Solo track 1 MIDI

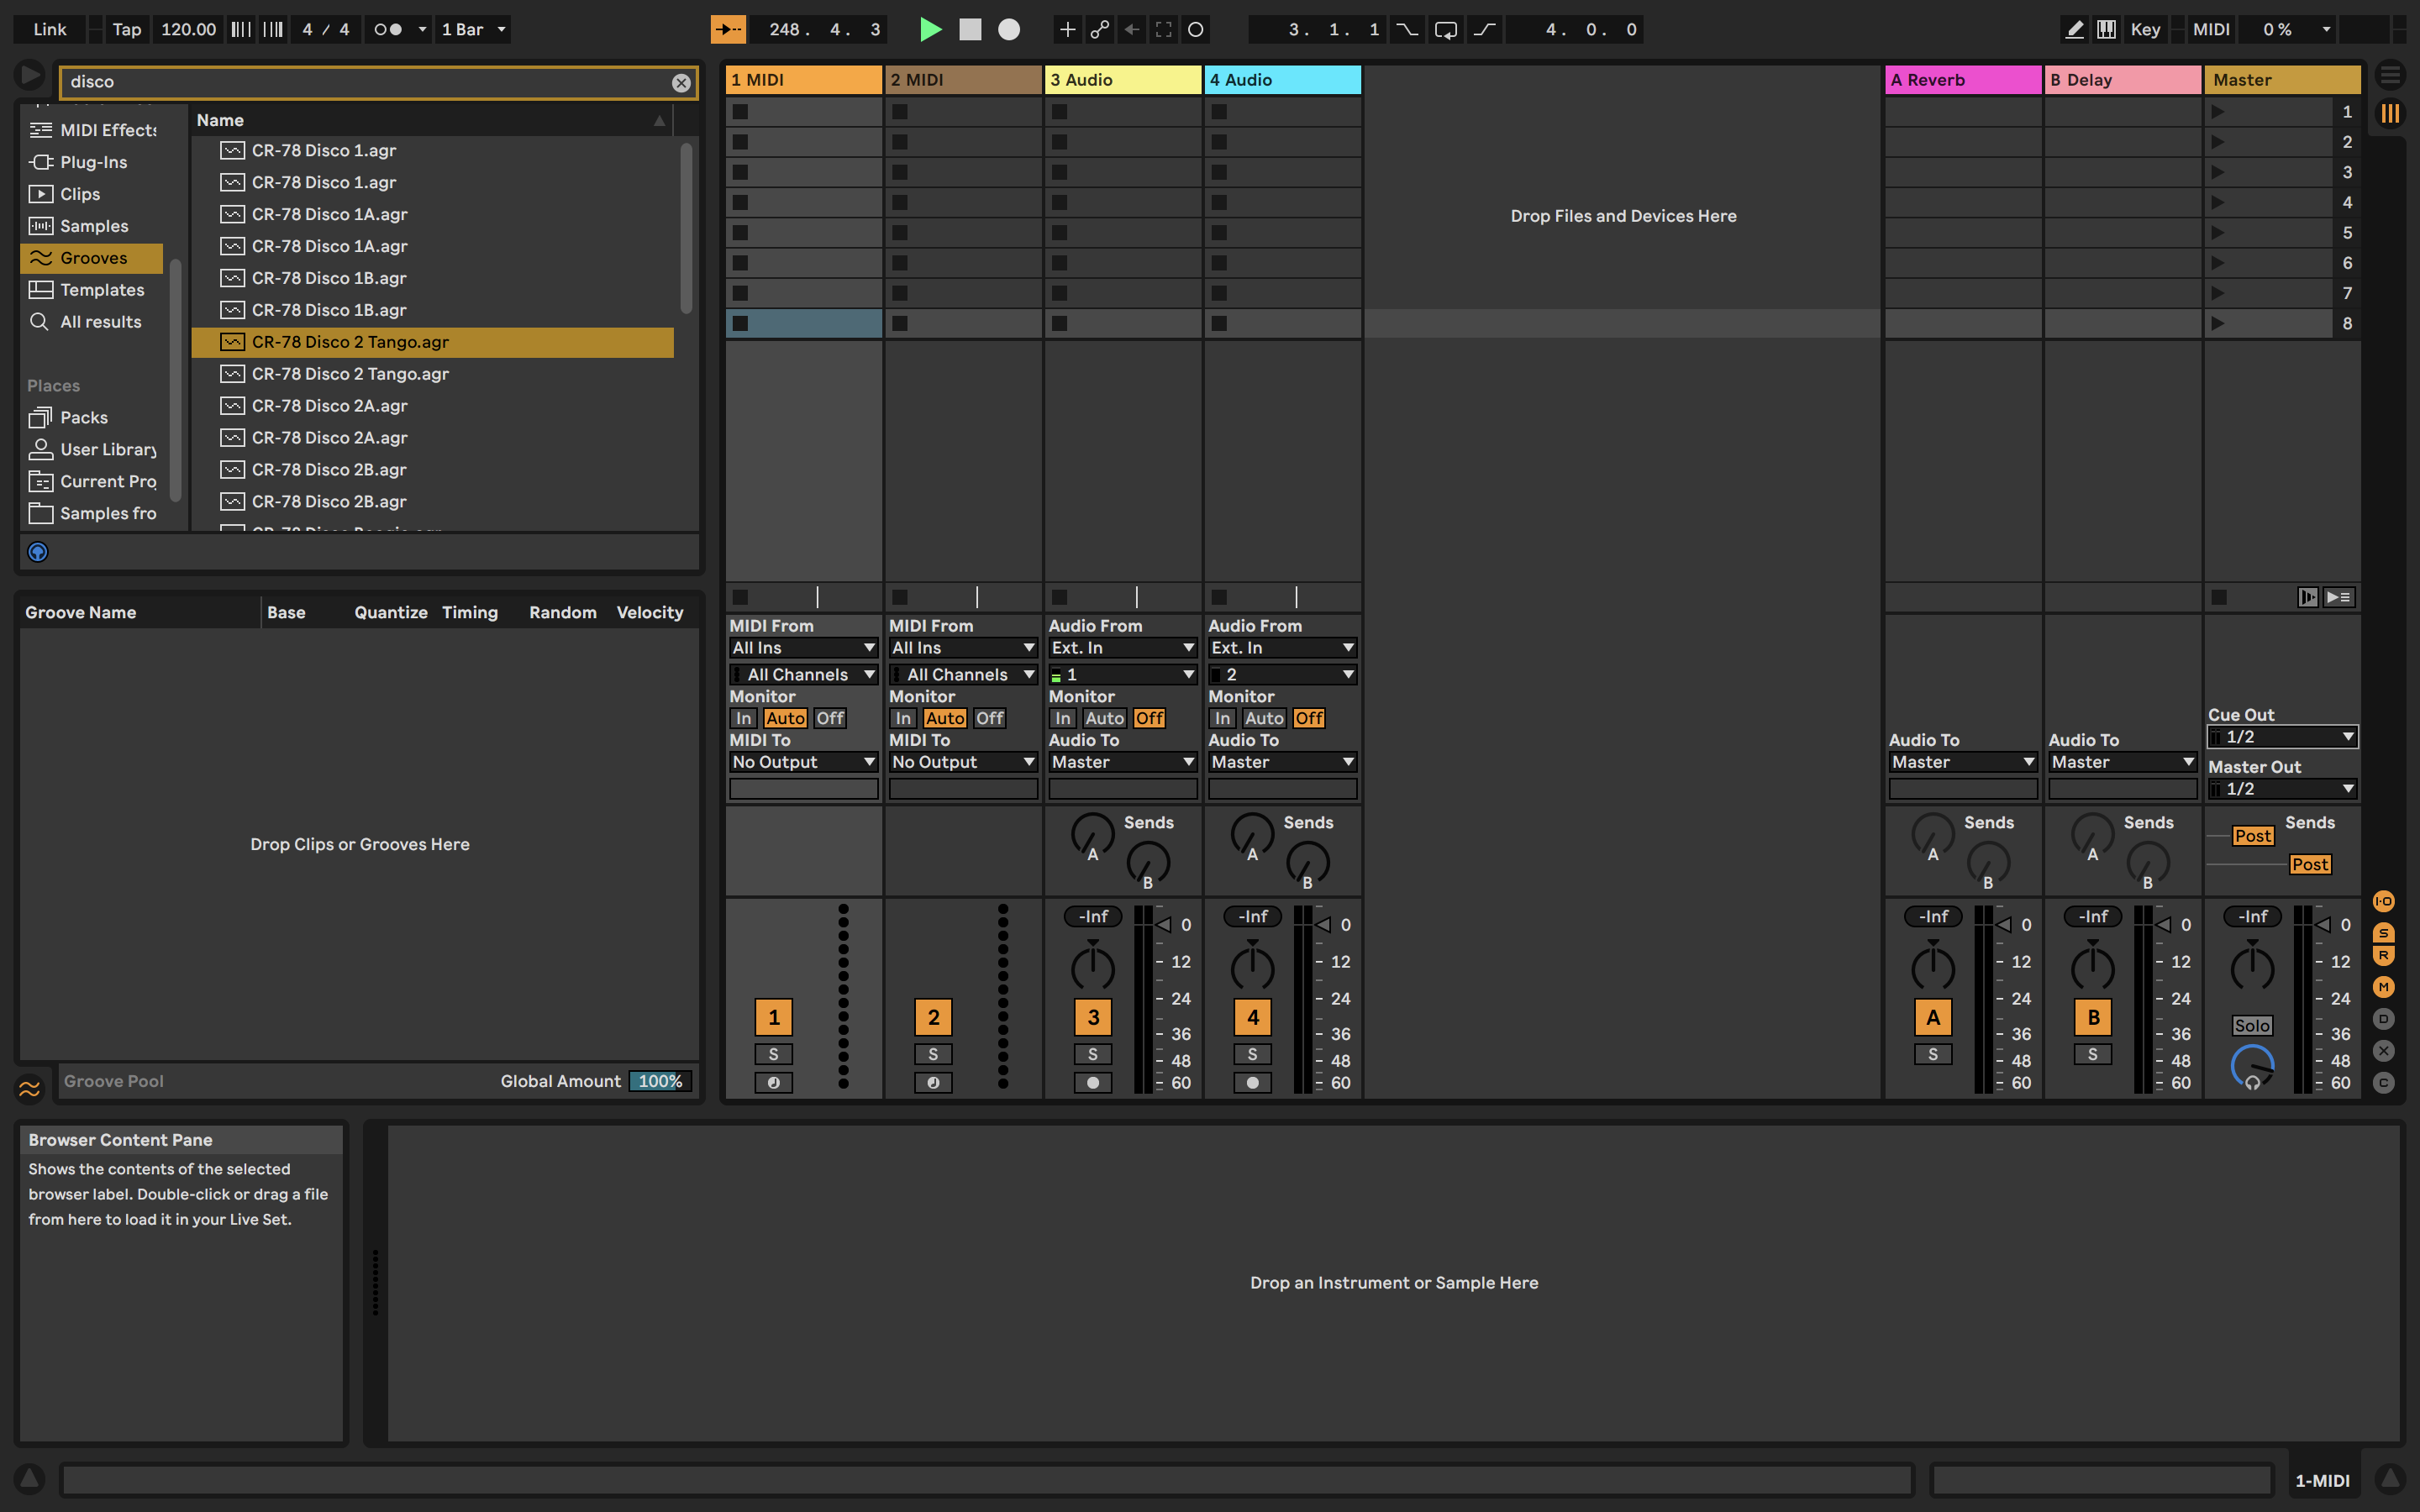(x=773, y=1054)
